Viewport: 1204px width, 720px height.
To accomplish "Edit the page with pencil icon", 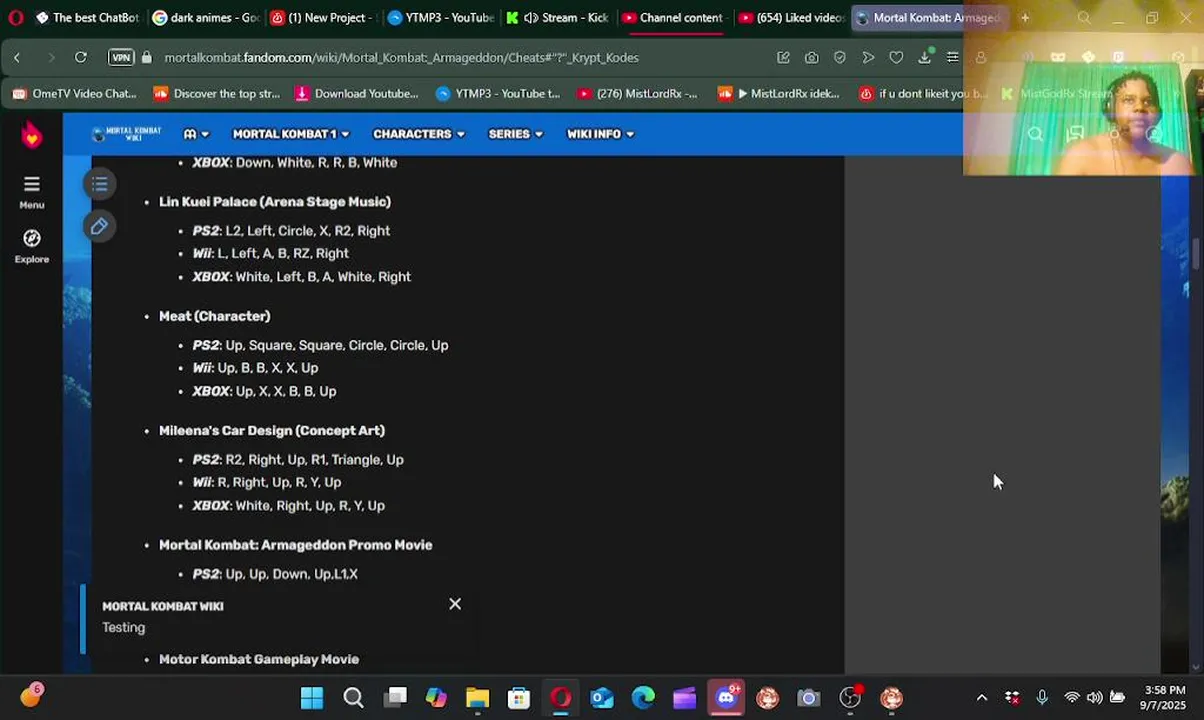I will 99,227.
